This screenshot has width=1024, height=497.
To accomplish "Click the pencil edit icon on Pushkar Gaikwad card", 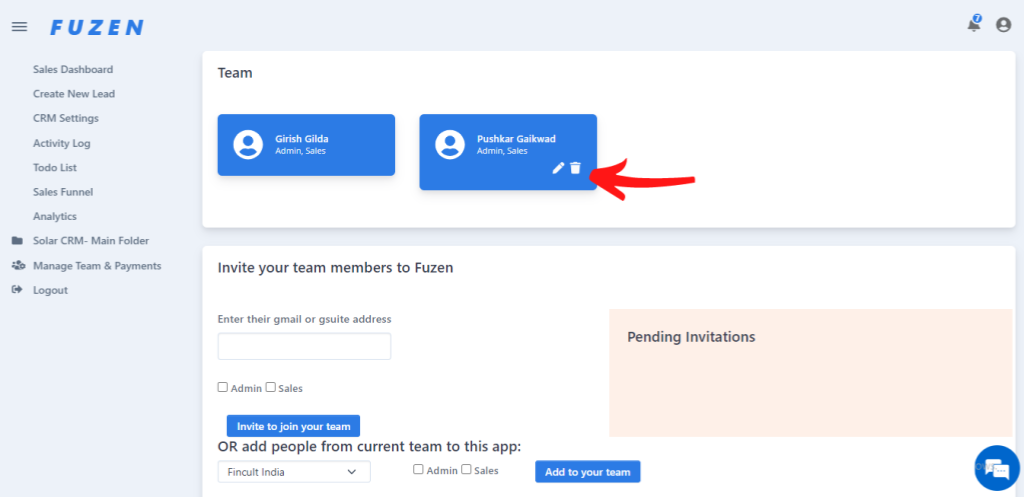I will point(558,168).
